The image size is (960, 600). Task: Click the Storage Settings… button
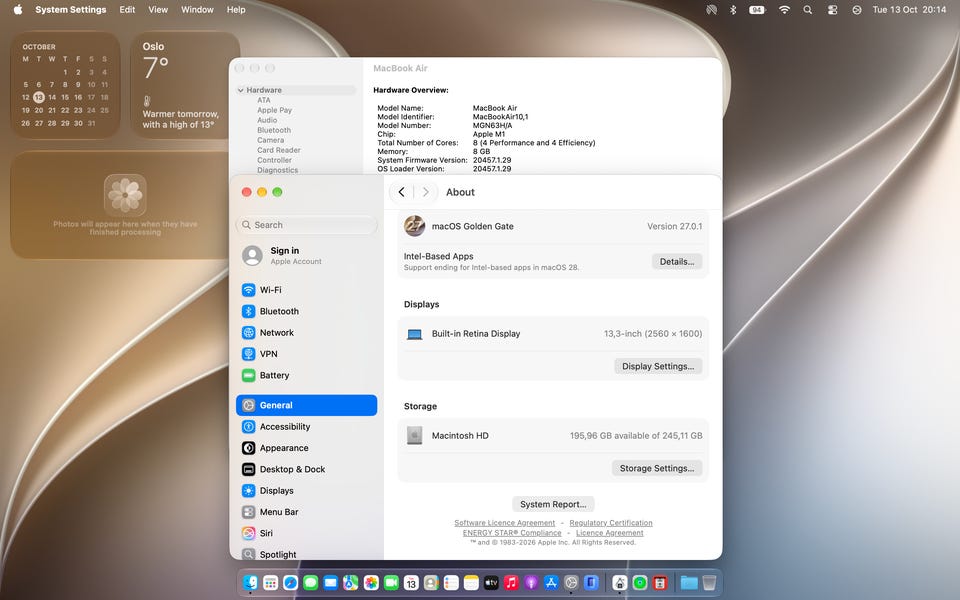tap(657, 468)
